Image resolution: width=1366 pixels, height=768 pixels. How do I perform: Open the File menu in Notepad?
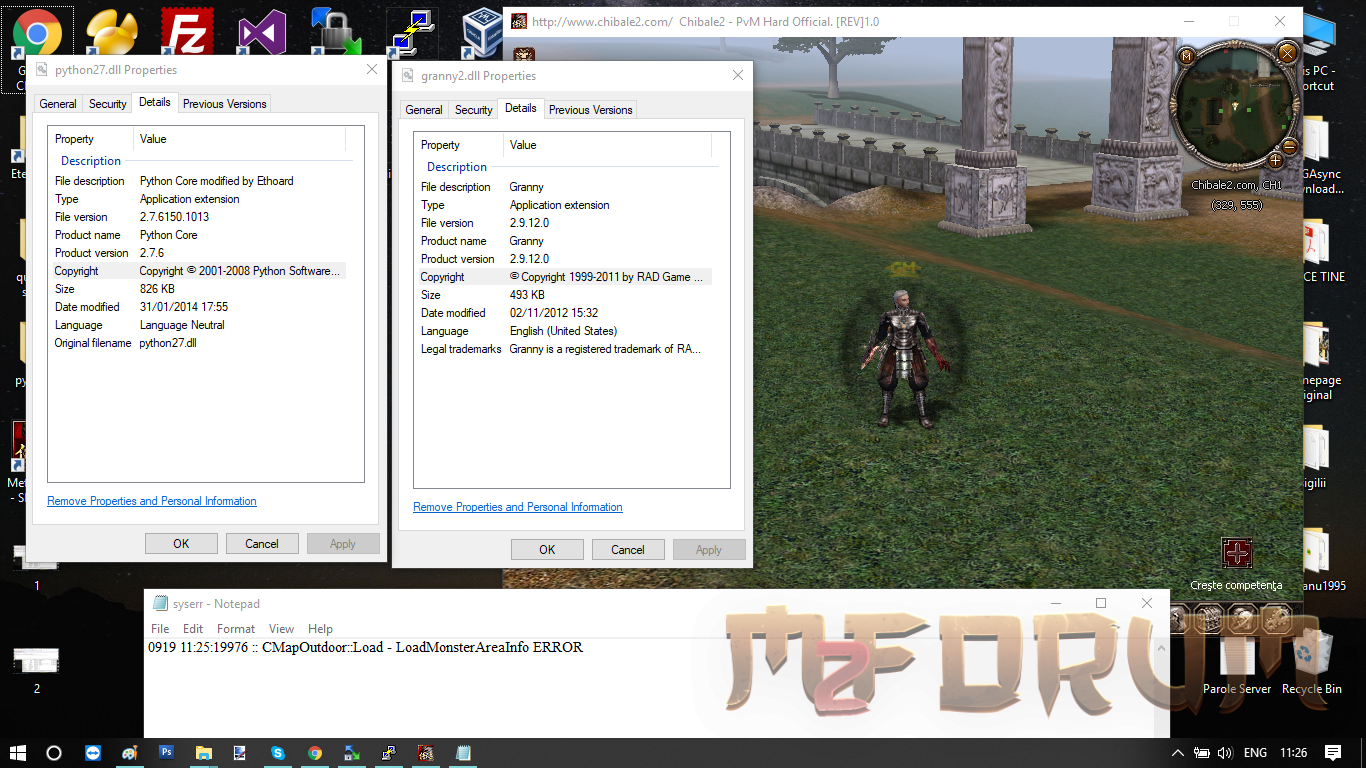pos(160,629)
